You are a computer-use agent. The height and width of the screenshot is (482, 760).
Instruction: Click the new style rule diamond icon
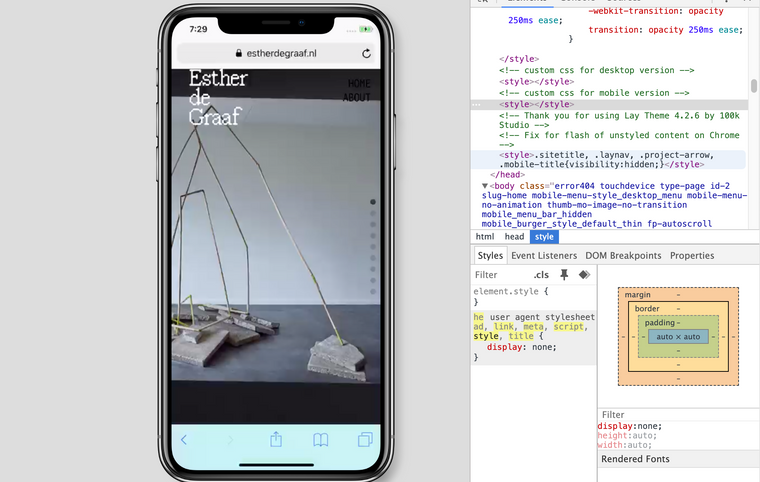click(584, 275)
